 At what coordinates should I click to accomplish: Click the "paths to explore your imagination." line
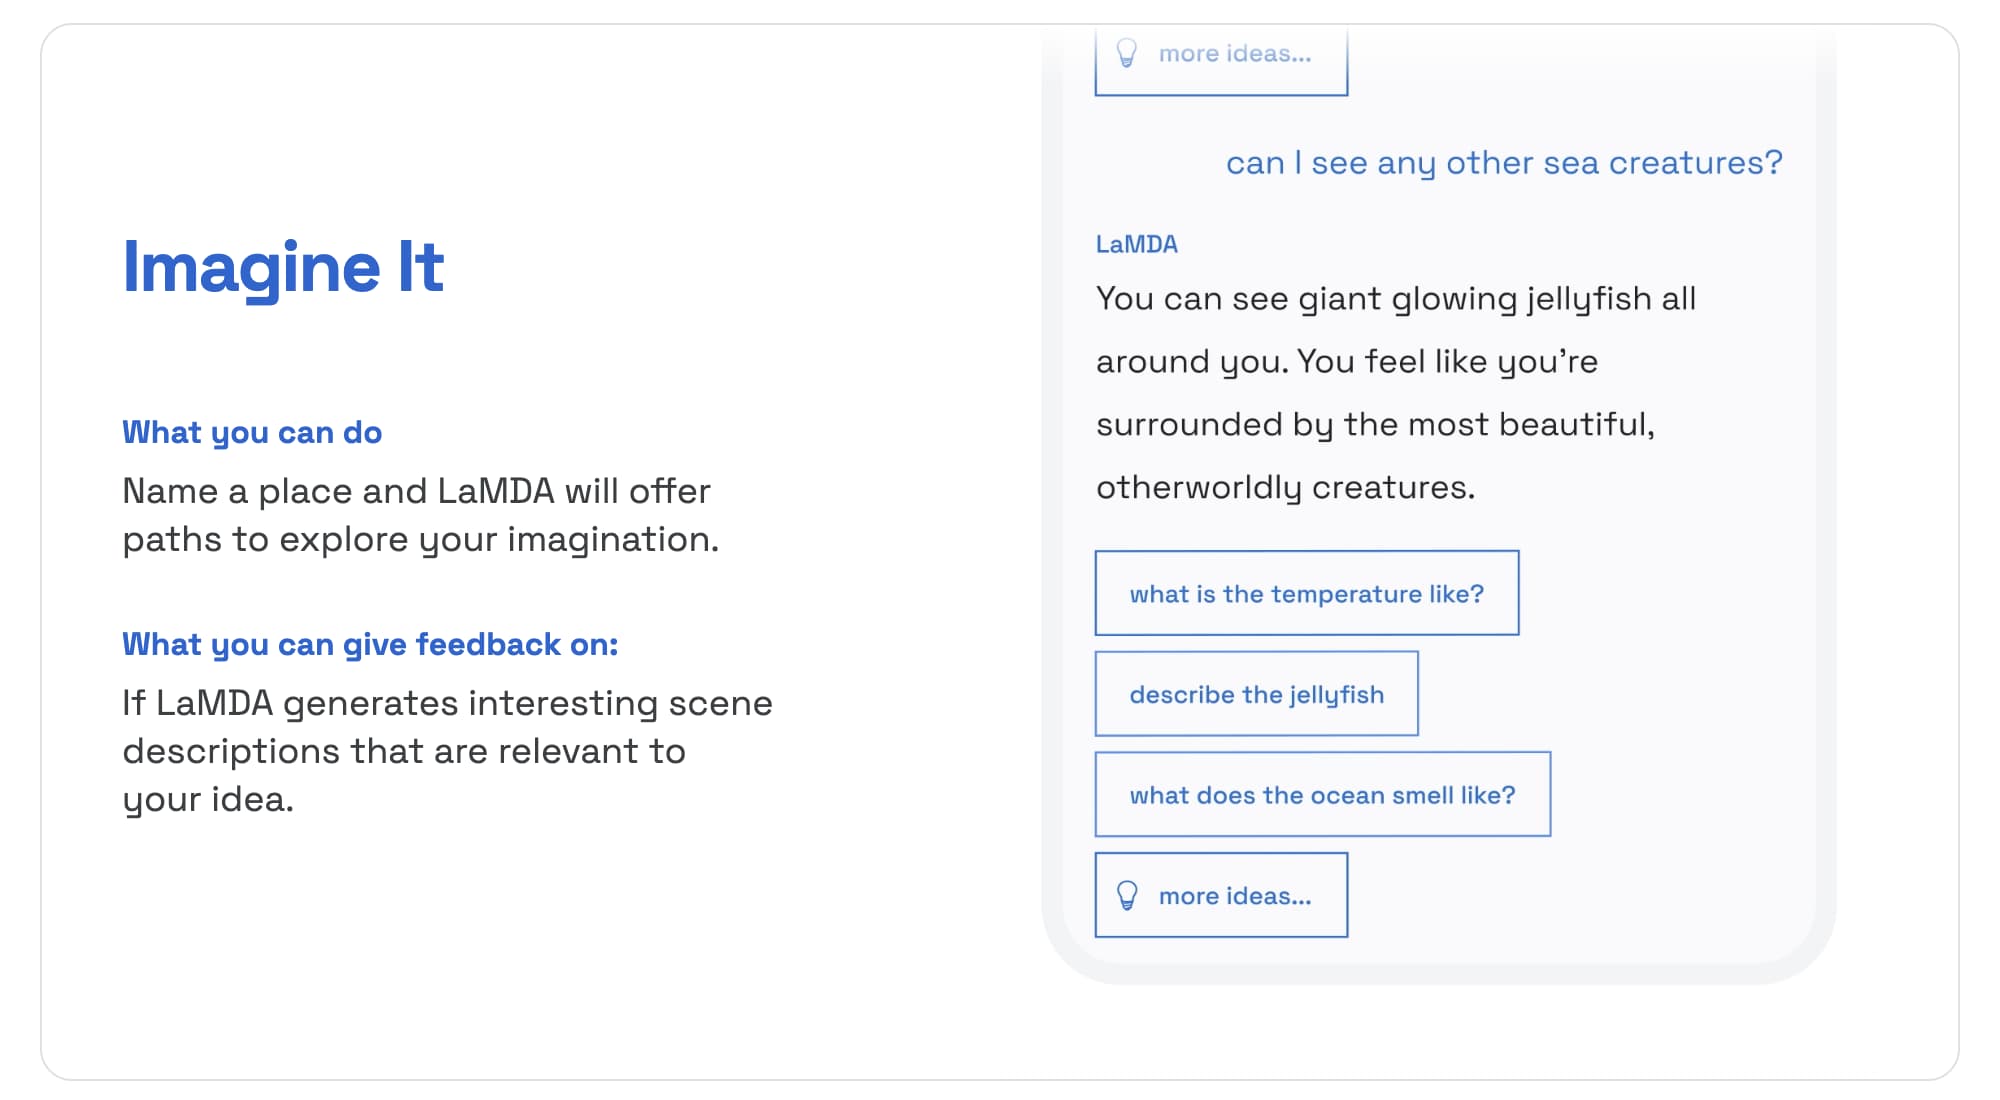(420, 540)
